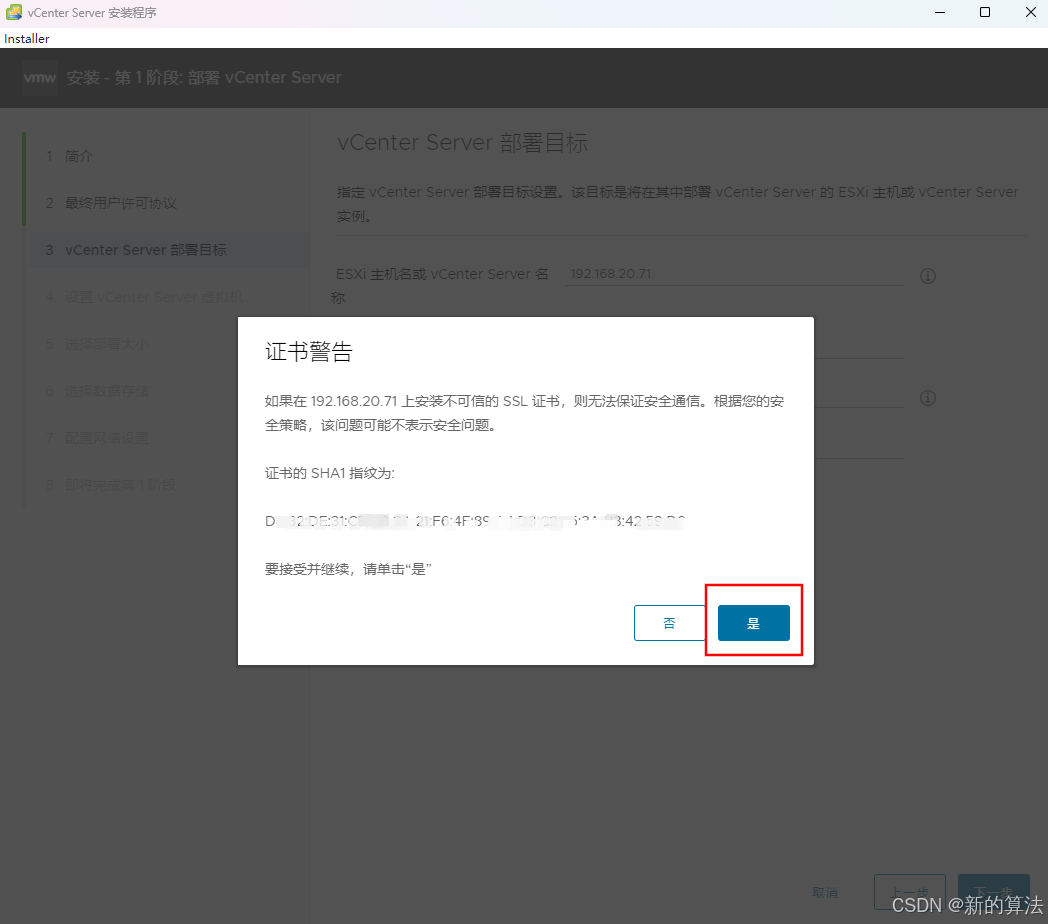Image resolution: width=1048 pixels, height=924 pixels.
Task: Select step 3 vCenter Server 部署目标
Action: tap(169, 249)
